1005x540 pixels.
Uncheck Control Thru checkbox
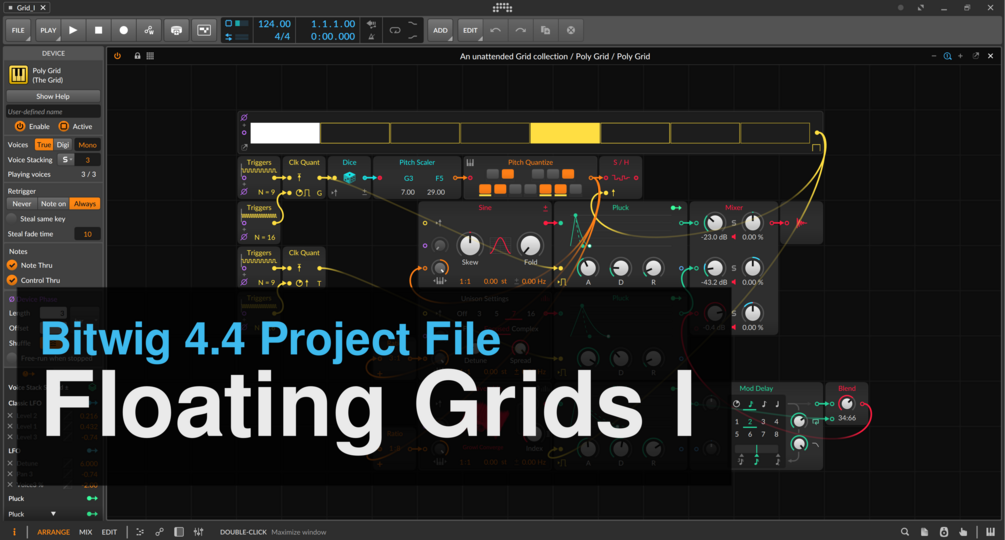point(12,280)
